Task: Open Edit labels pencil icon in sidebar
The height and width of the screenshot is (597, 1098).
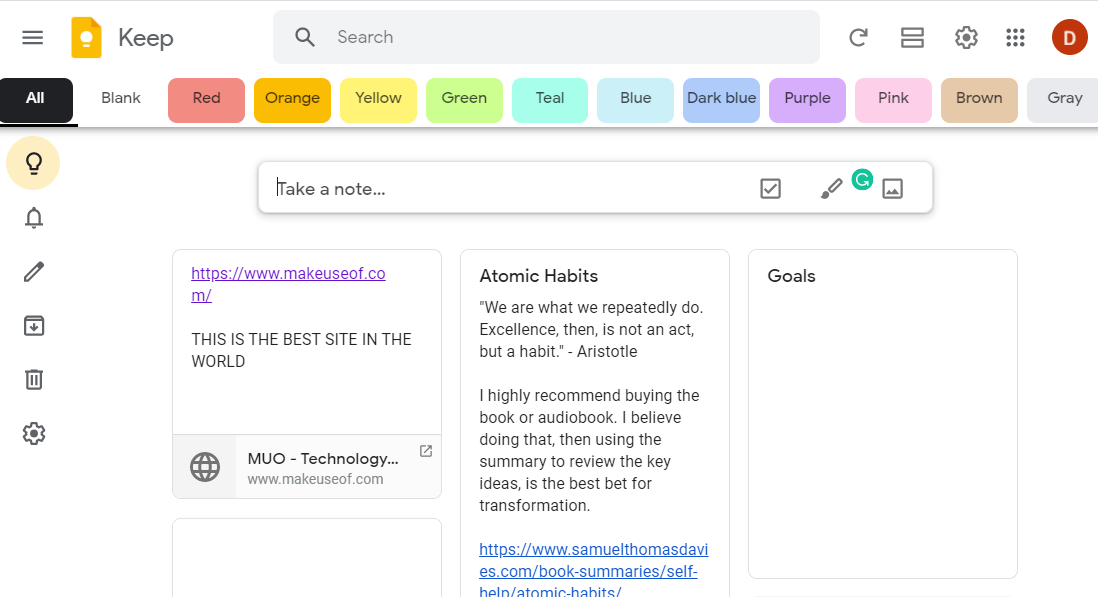Action: point(34,272)
